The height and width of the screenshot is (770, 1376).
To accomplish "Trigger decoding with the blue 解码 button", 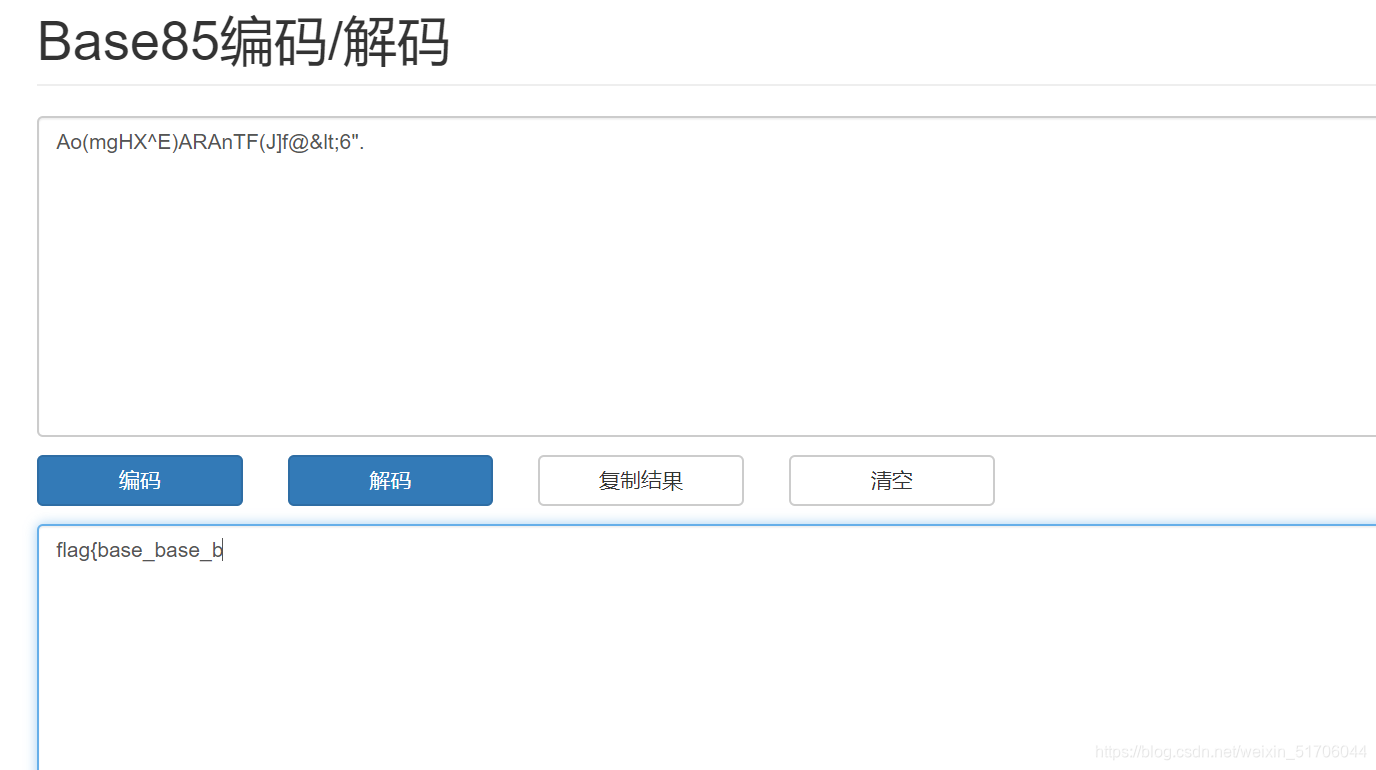I will pos(390,480).
